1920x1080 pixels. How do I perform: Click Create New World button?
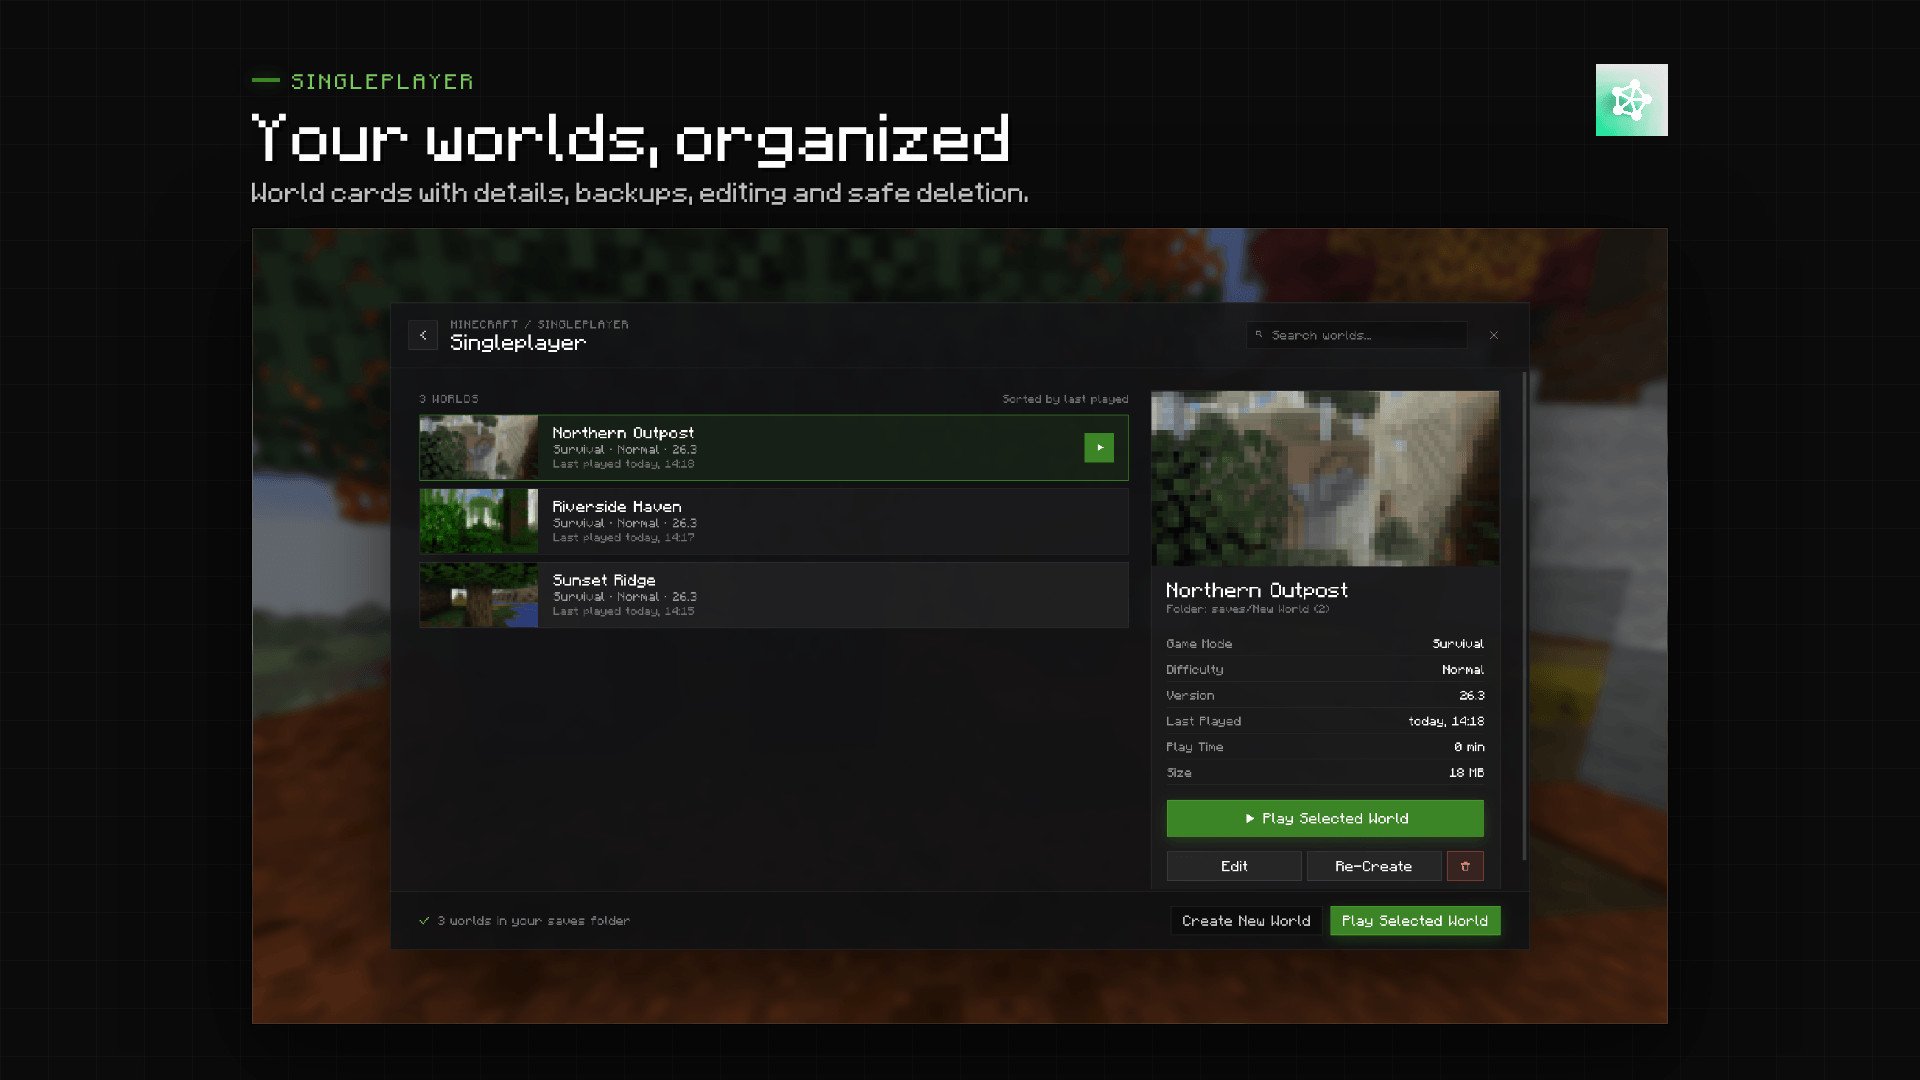pos(1246,921)
